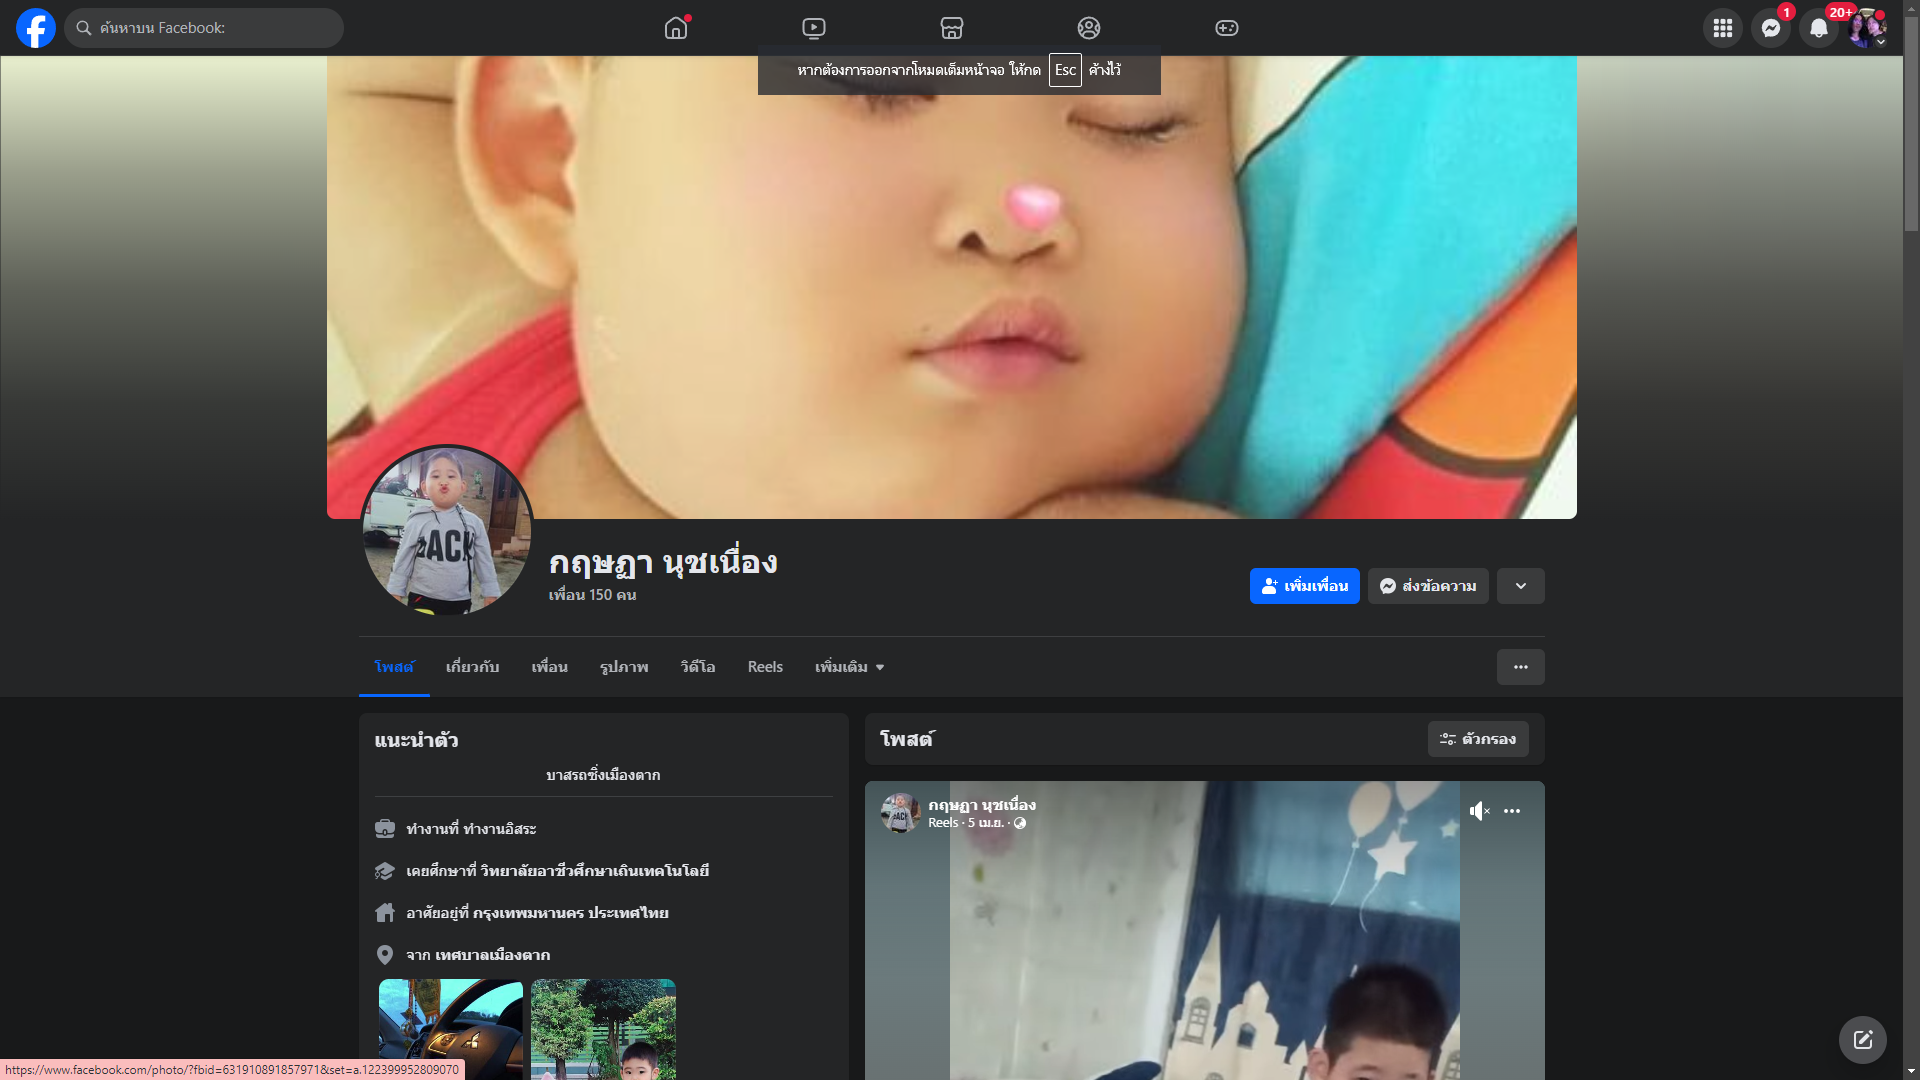Switch to the Reels tab
This screenshot has width=1920, height=1080.
click(x=765, y=667)
